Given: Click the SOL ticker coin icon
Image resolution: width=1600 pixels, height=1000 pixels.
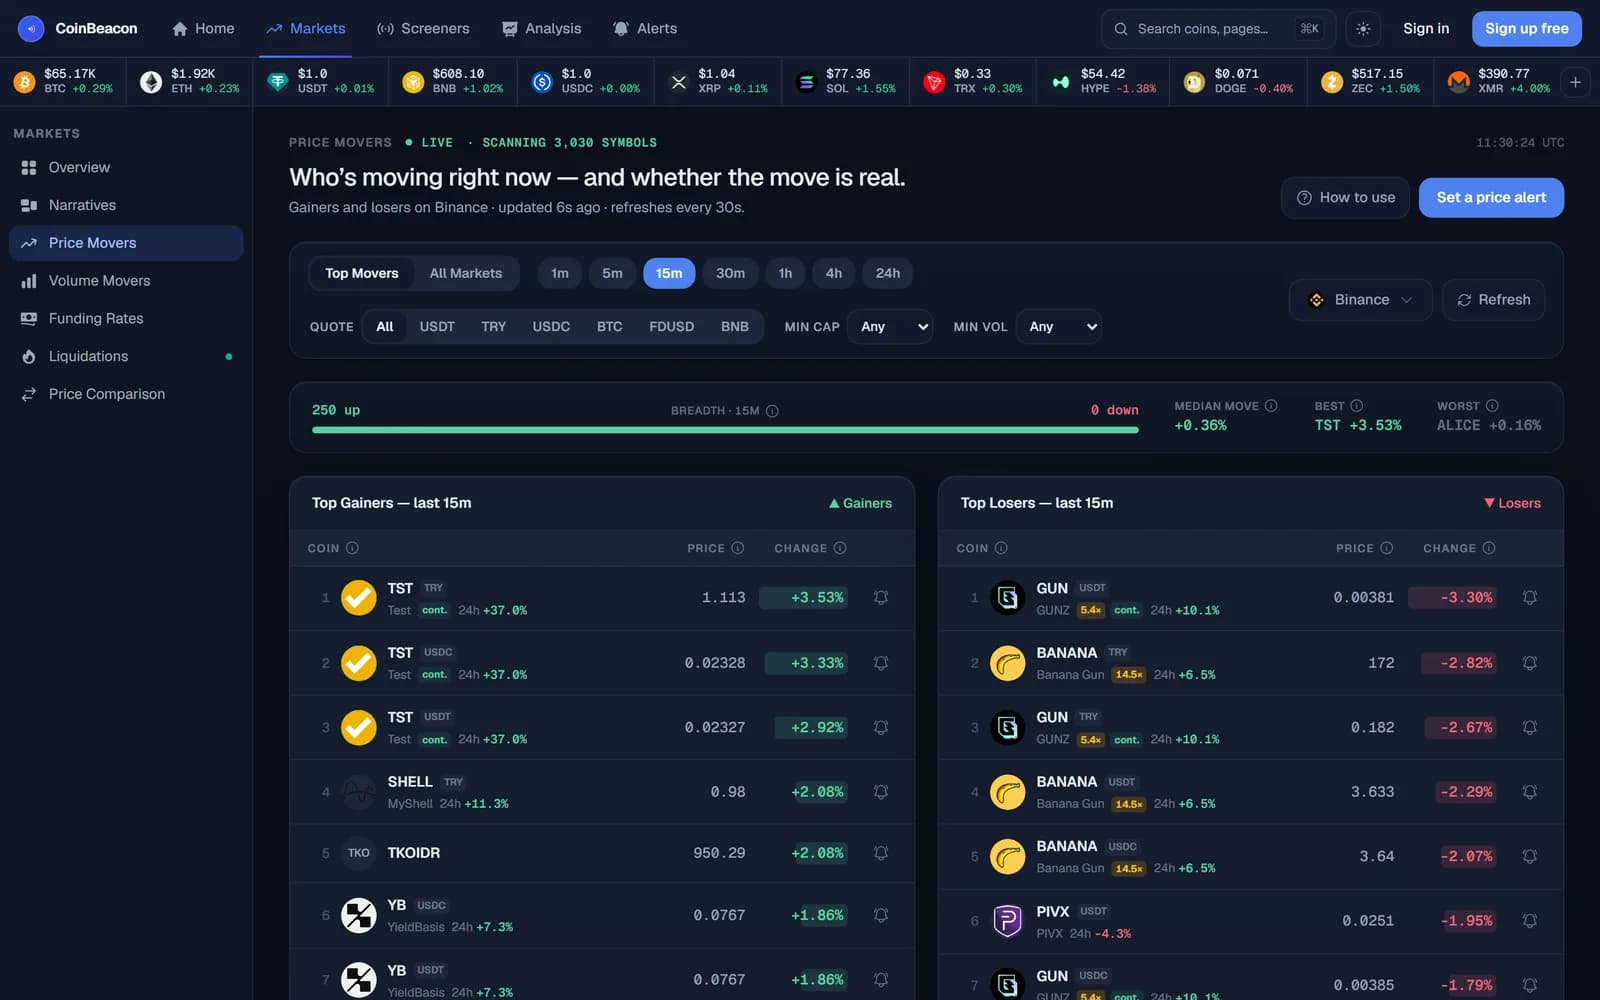Looking at the screenshot, I should [806, 82].
